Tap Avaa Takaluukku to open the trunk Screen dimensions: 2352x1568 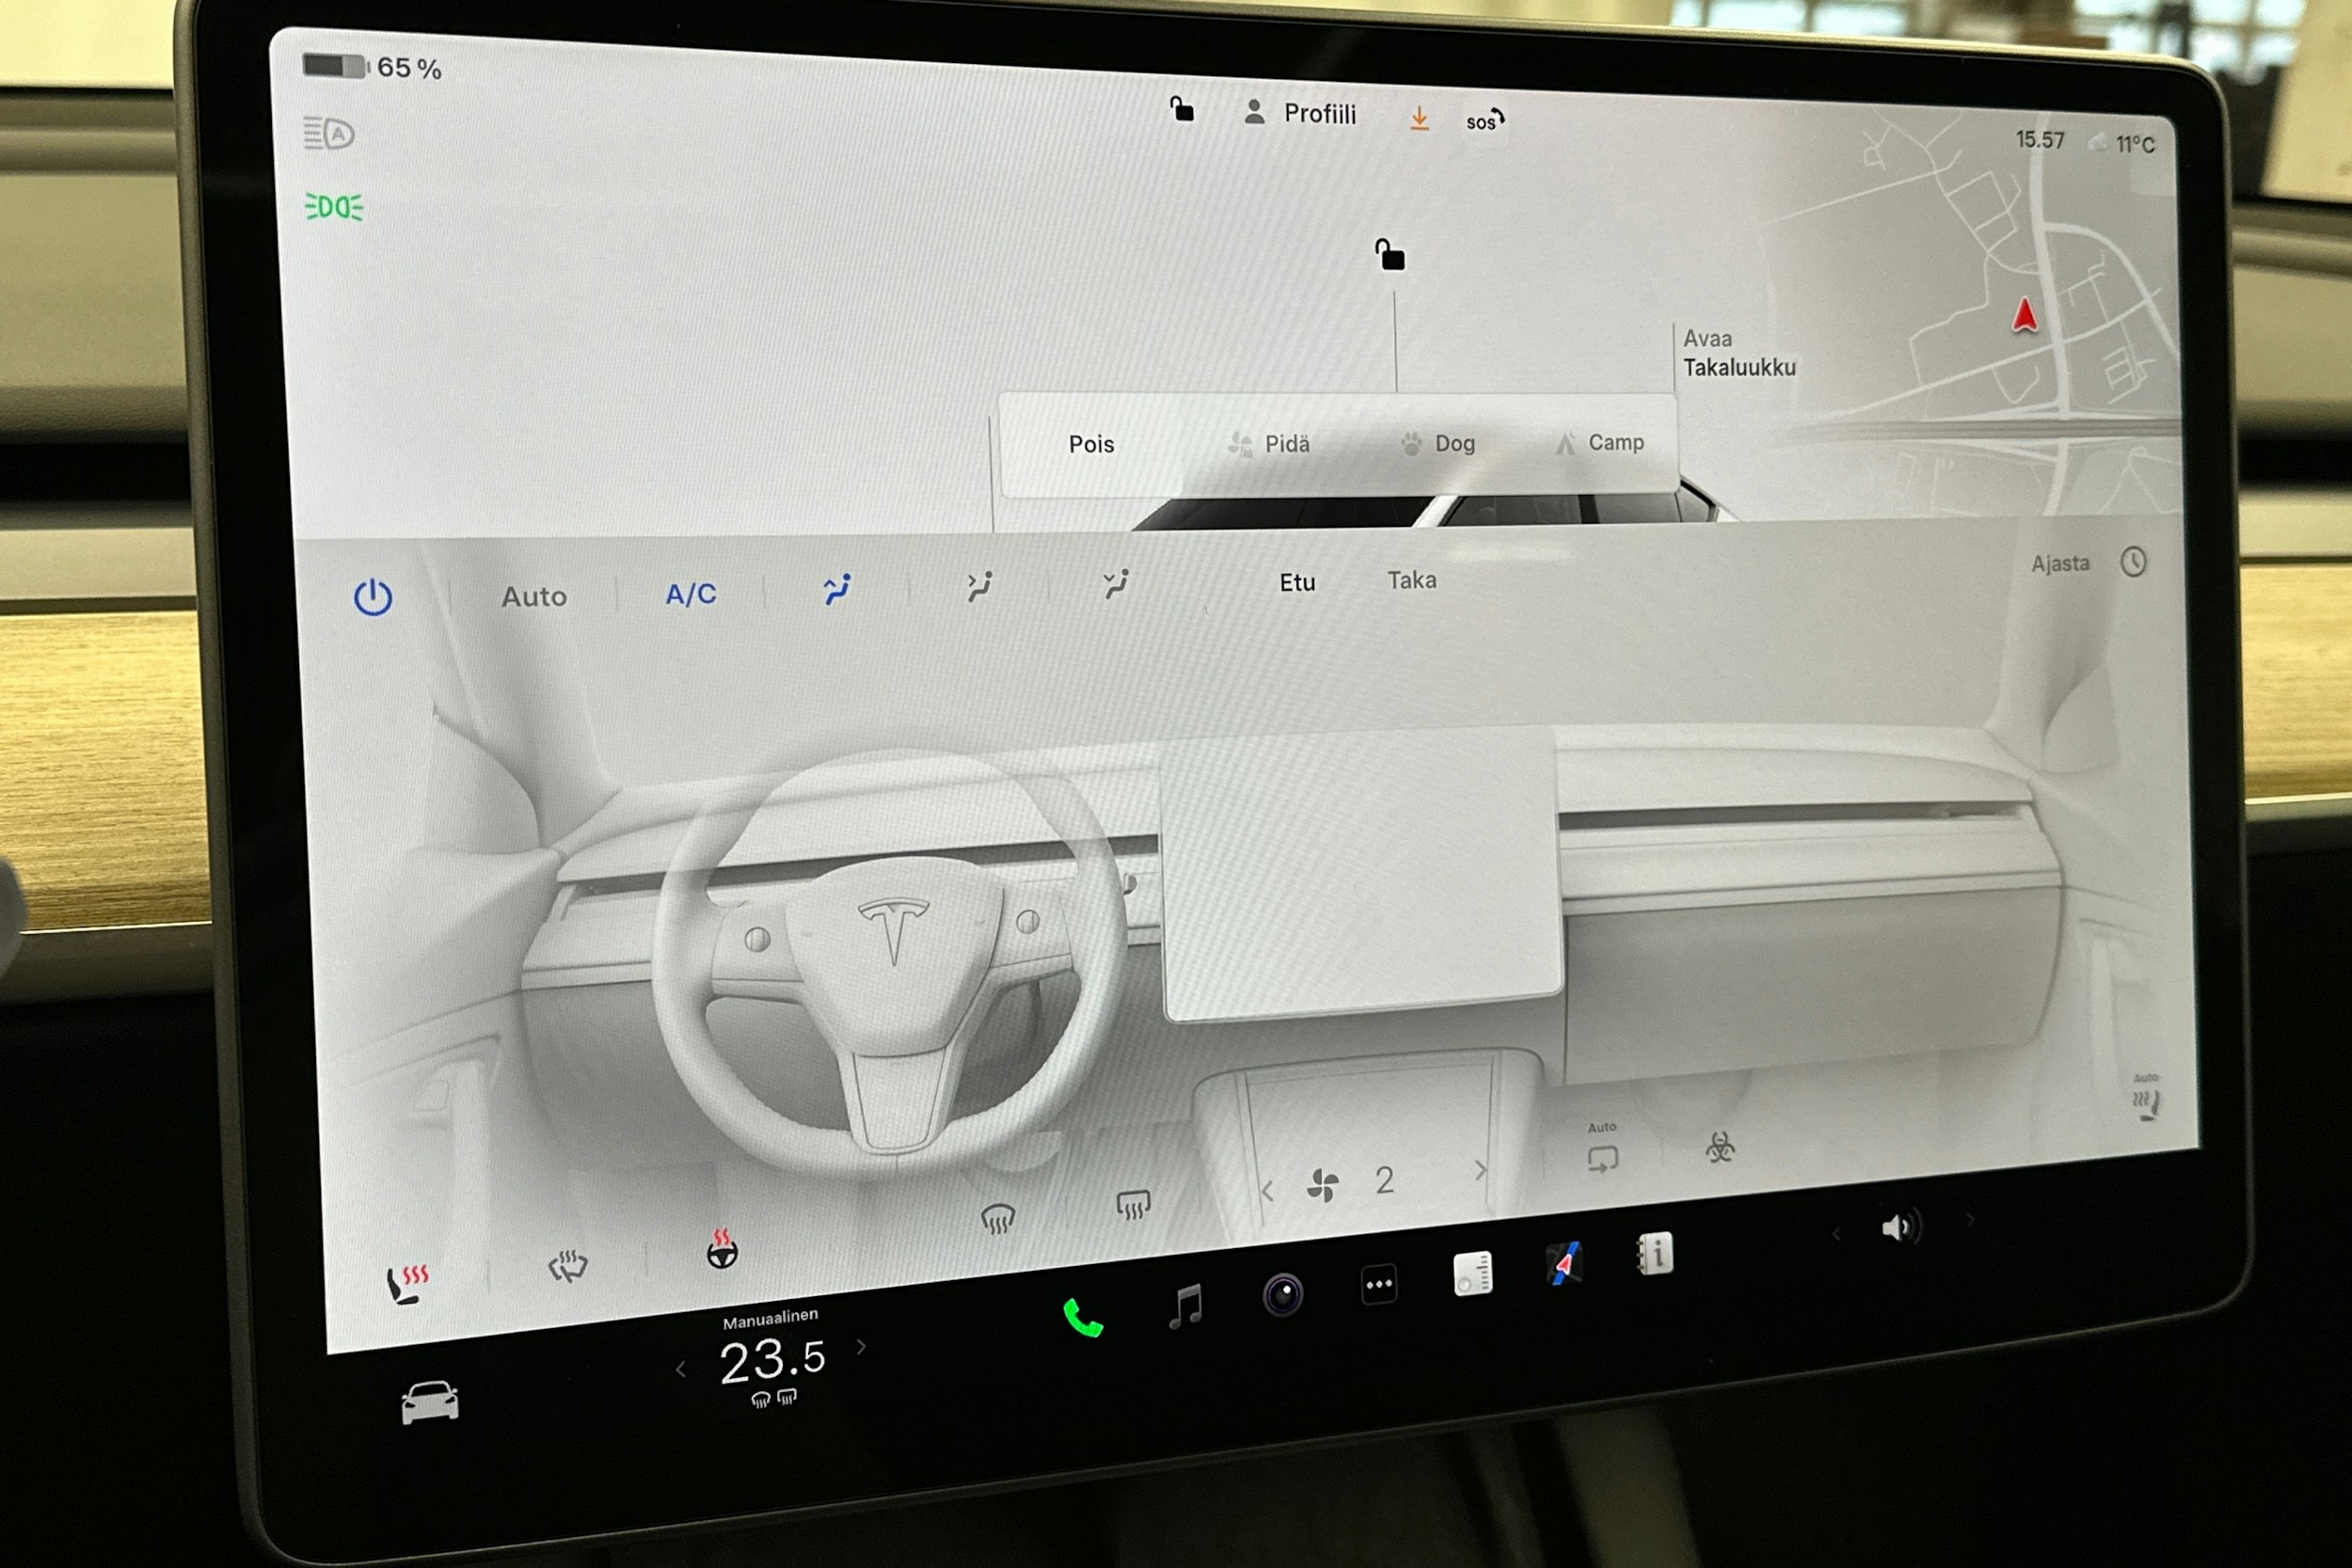coord(1740,353)
